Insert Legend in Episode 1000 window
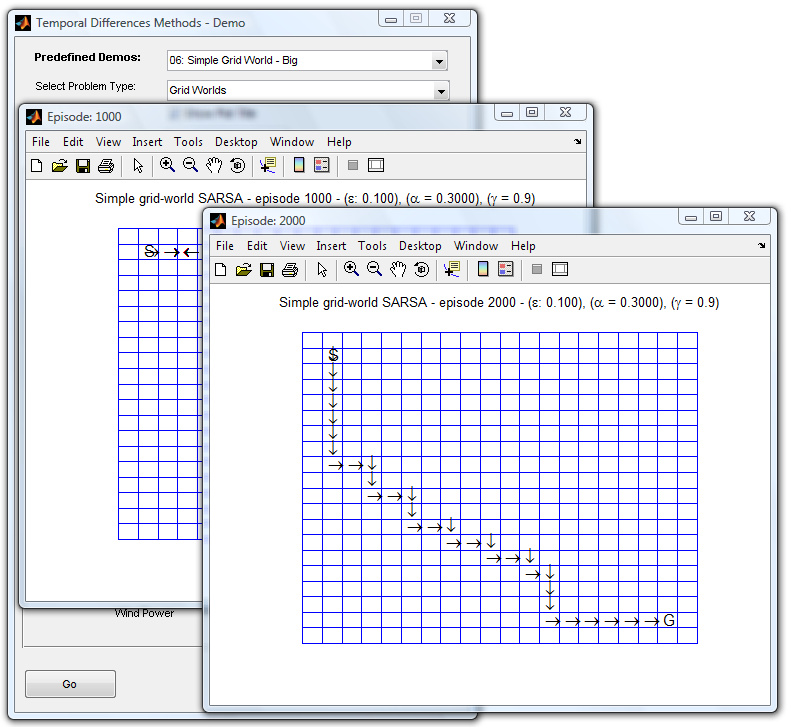 (322, 165)
